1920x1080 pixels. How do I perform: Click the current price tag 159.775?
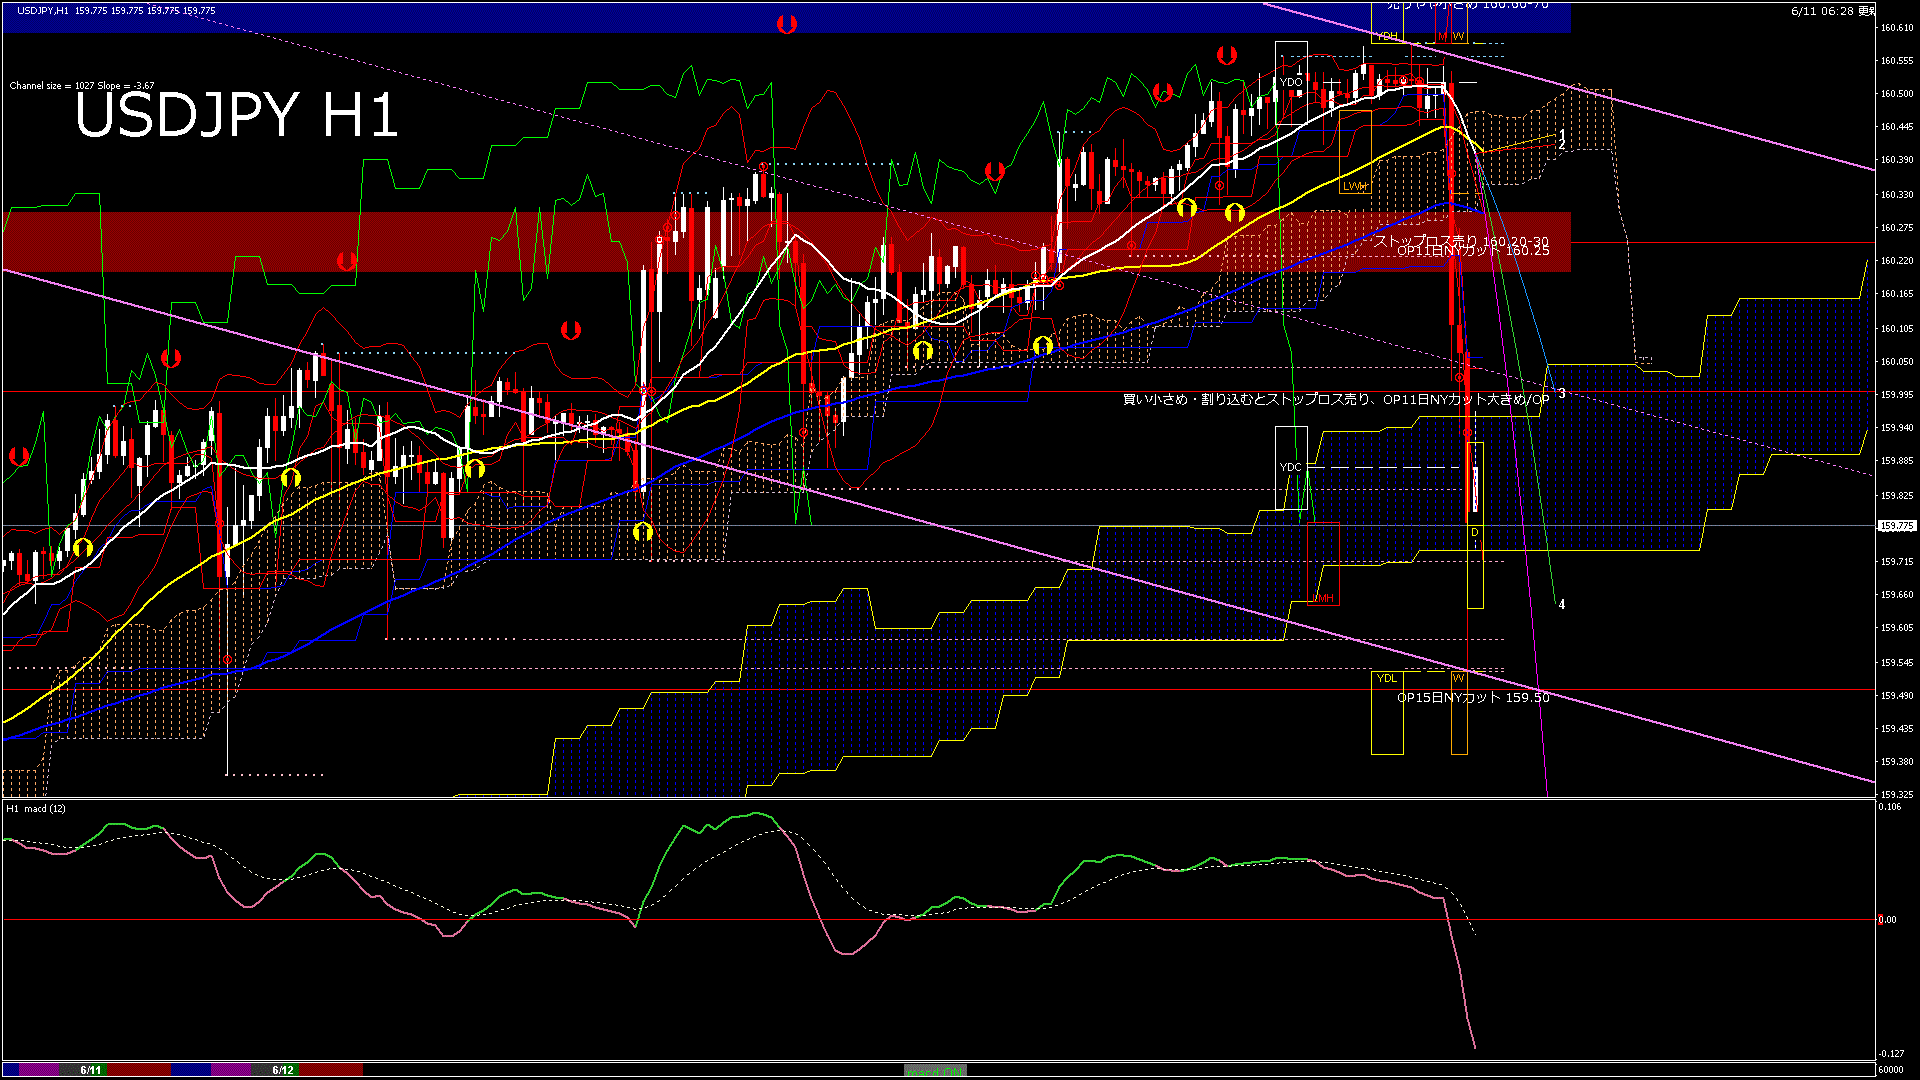1897,526
